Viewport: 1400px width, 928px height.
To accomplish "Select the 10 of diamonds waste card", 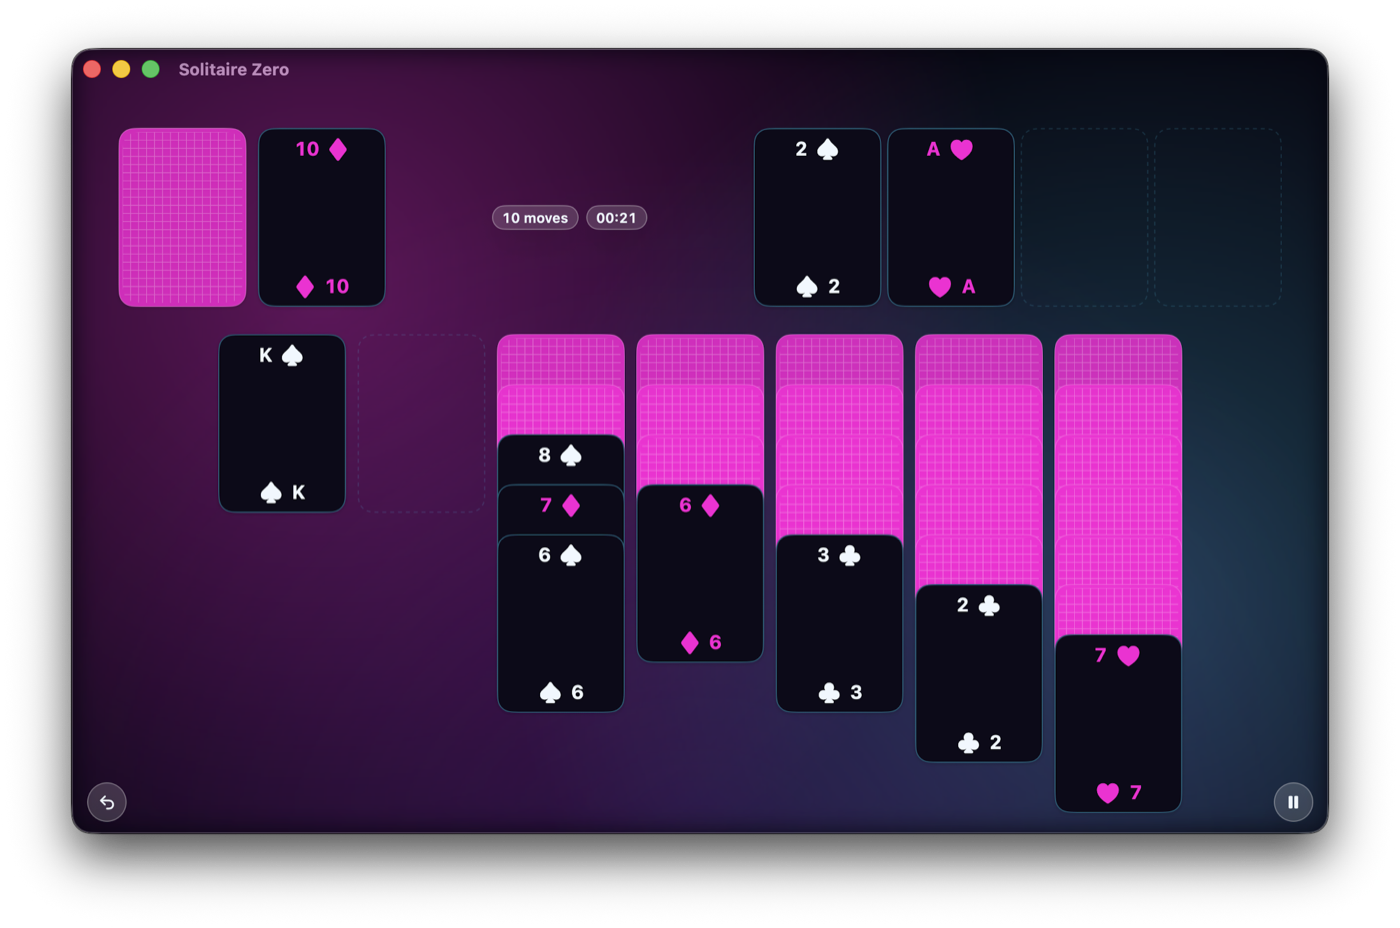I will (322, 217).
